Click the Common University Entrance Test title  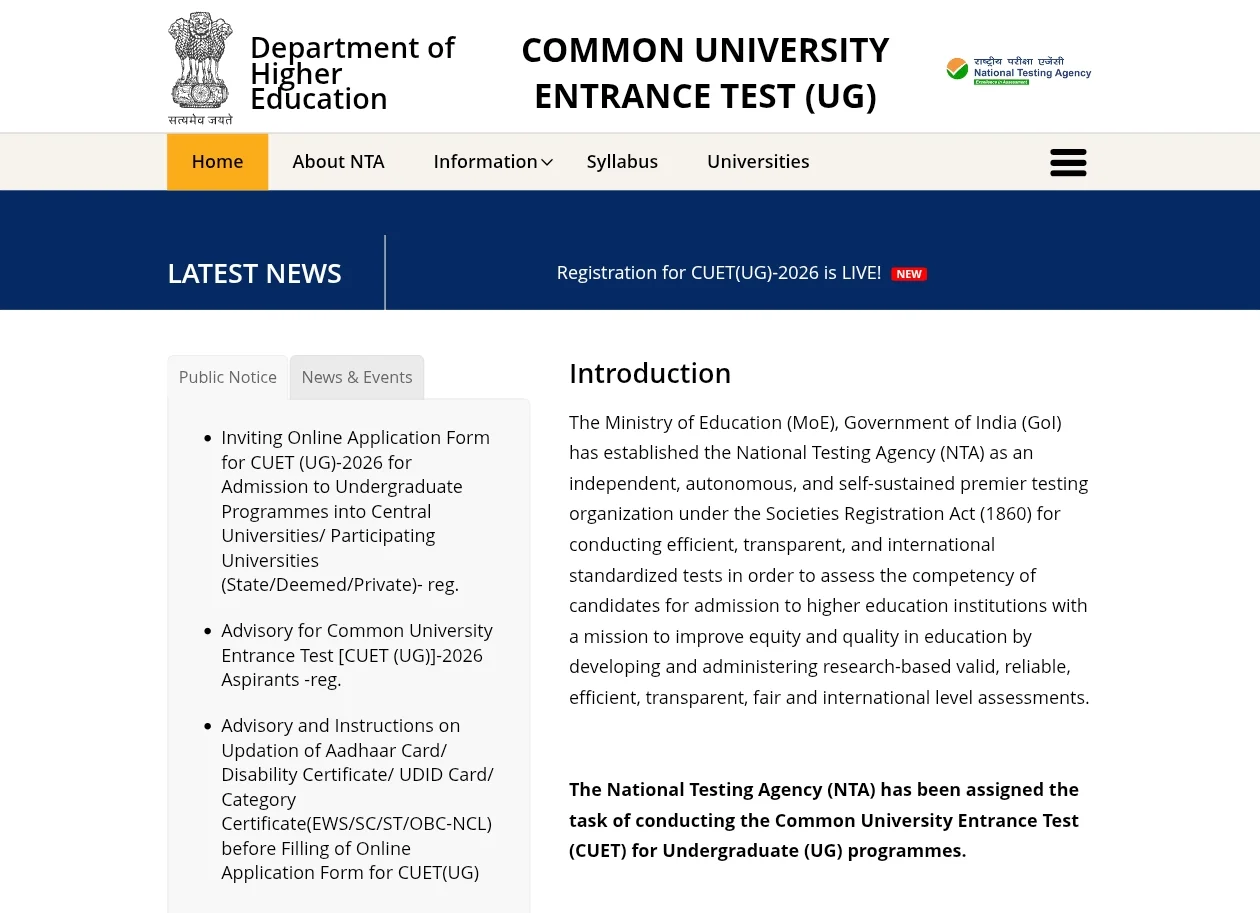(704, 73)
